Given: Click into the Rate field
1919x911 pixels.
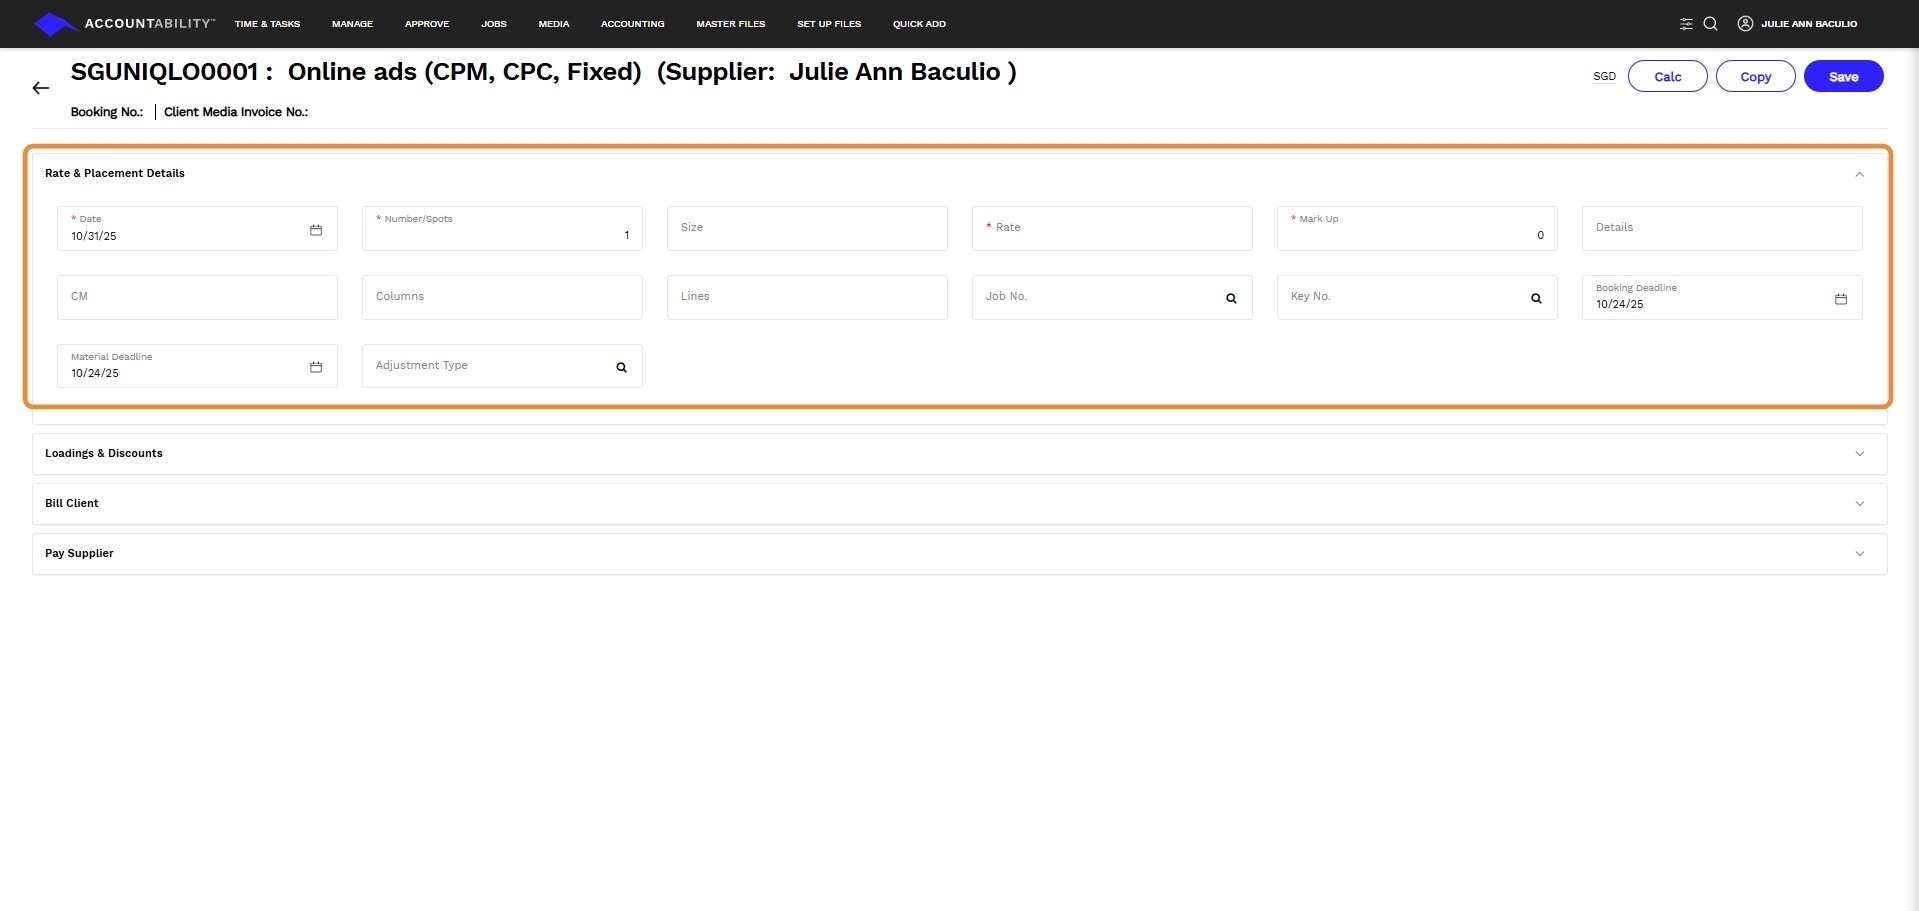Looking at the screenshot, I should tap(1112, 228).
